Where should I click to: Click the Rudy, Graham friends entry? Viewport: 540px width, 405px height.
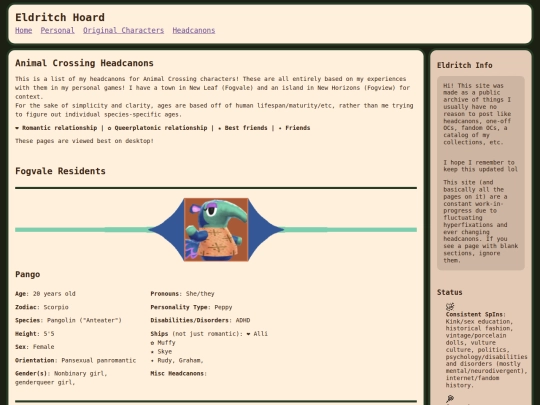177,361
